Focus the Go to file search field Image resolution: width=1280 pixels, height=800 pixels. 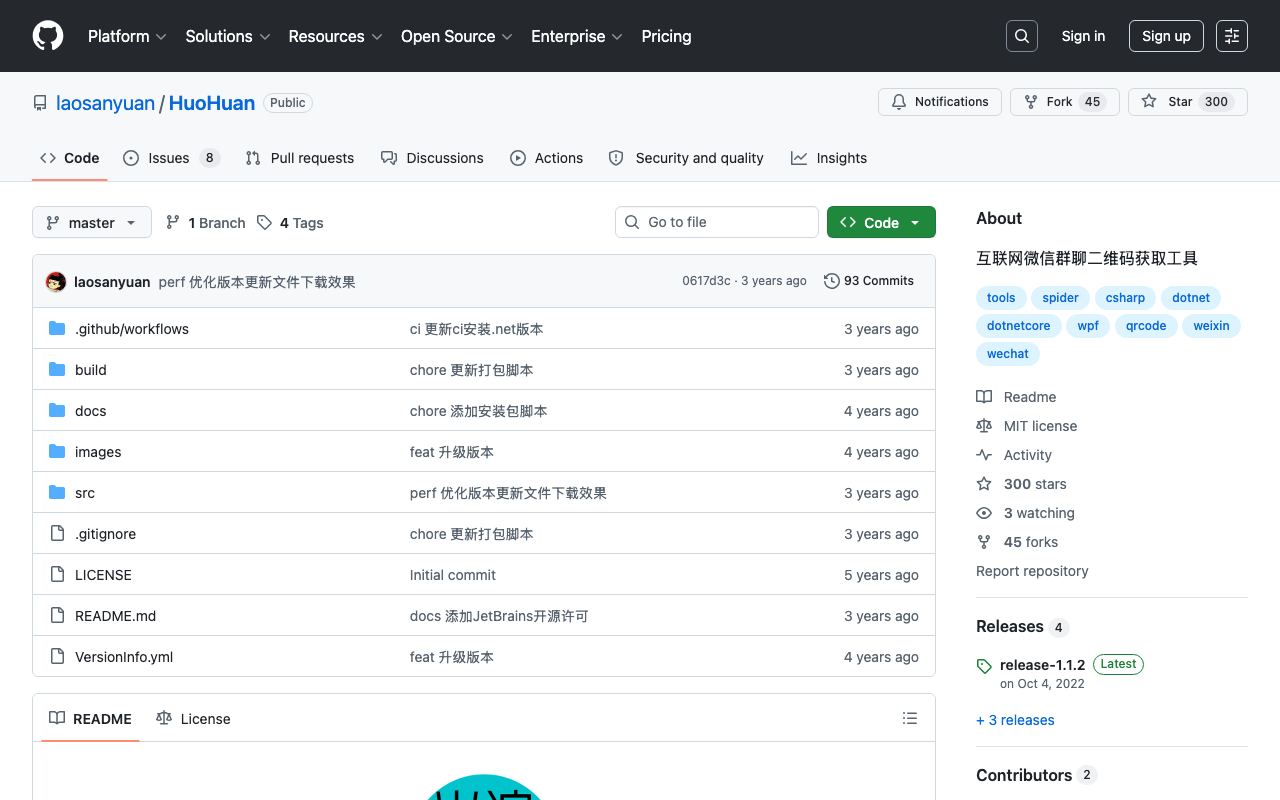[717, 222]
